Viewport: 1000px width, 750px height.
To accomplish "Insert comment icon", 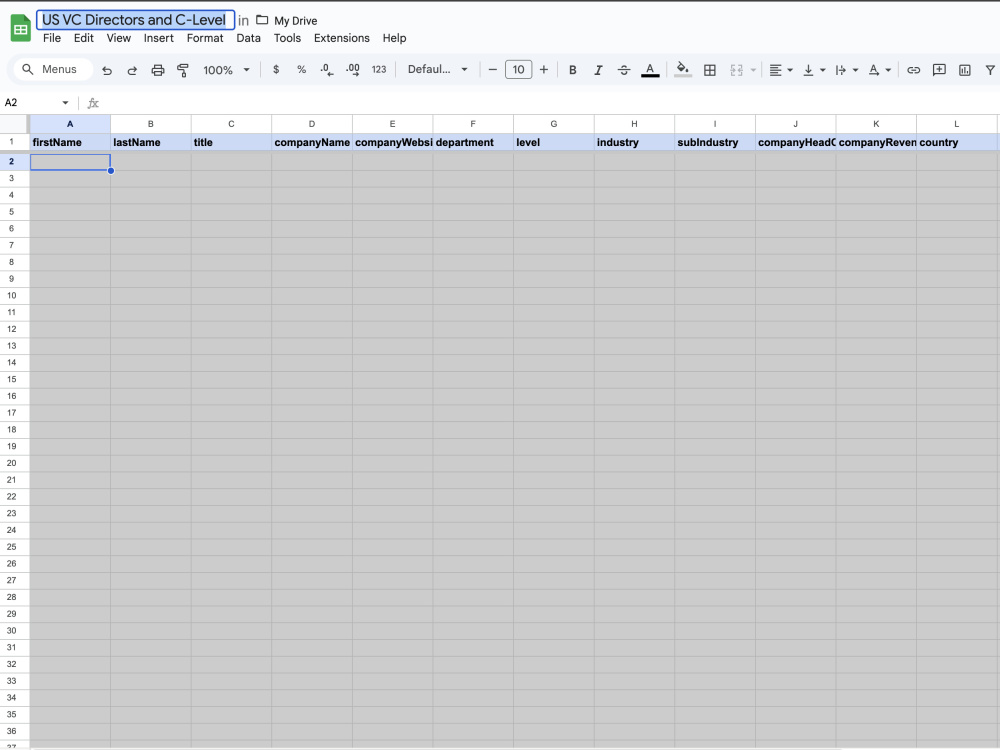I will (939, 70).
